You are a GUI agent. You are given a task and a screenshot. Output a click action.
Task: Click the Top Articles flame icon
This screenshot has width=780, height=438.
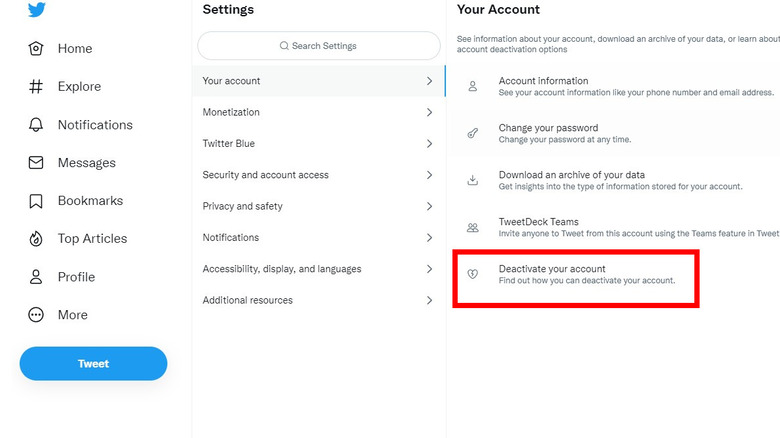click(37, 239)
